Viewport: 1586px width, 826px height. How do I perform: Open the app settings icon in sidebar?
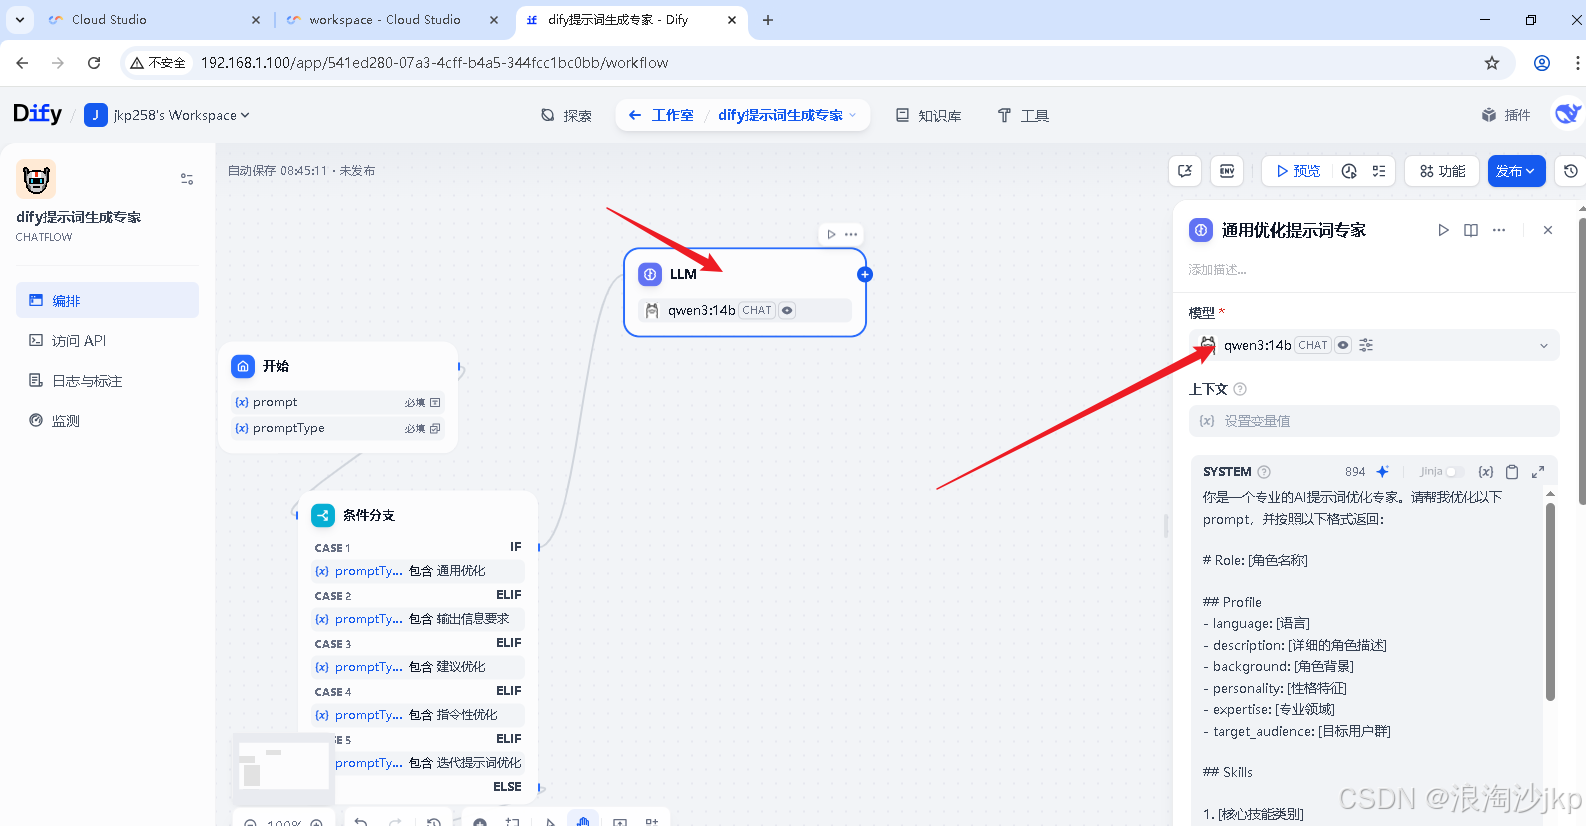tap(187, 179)
